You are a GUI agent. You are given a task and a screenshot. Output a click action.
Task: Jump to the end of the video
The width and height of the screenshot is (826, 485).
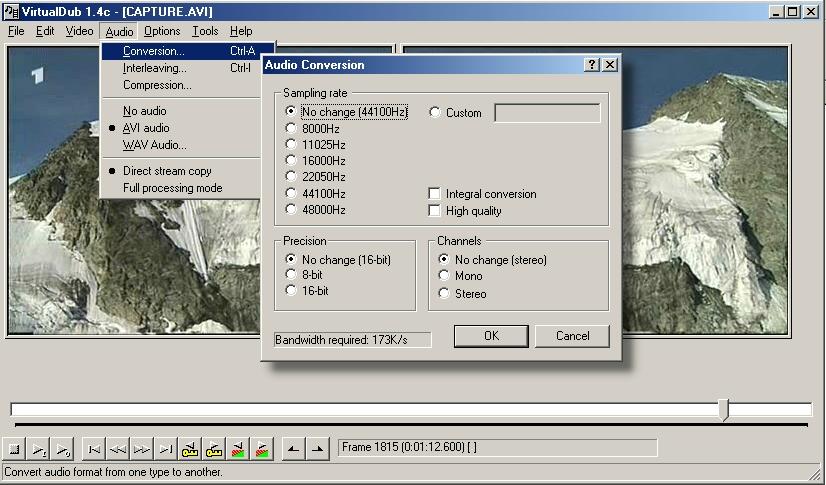coord(166,449)
